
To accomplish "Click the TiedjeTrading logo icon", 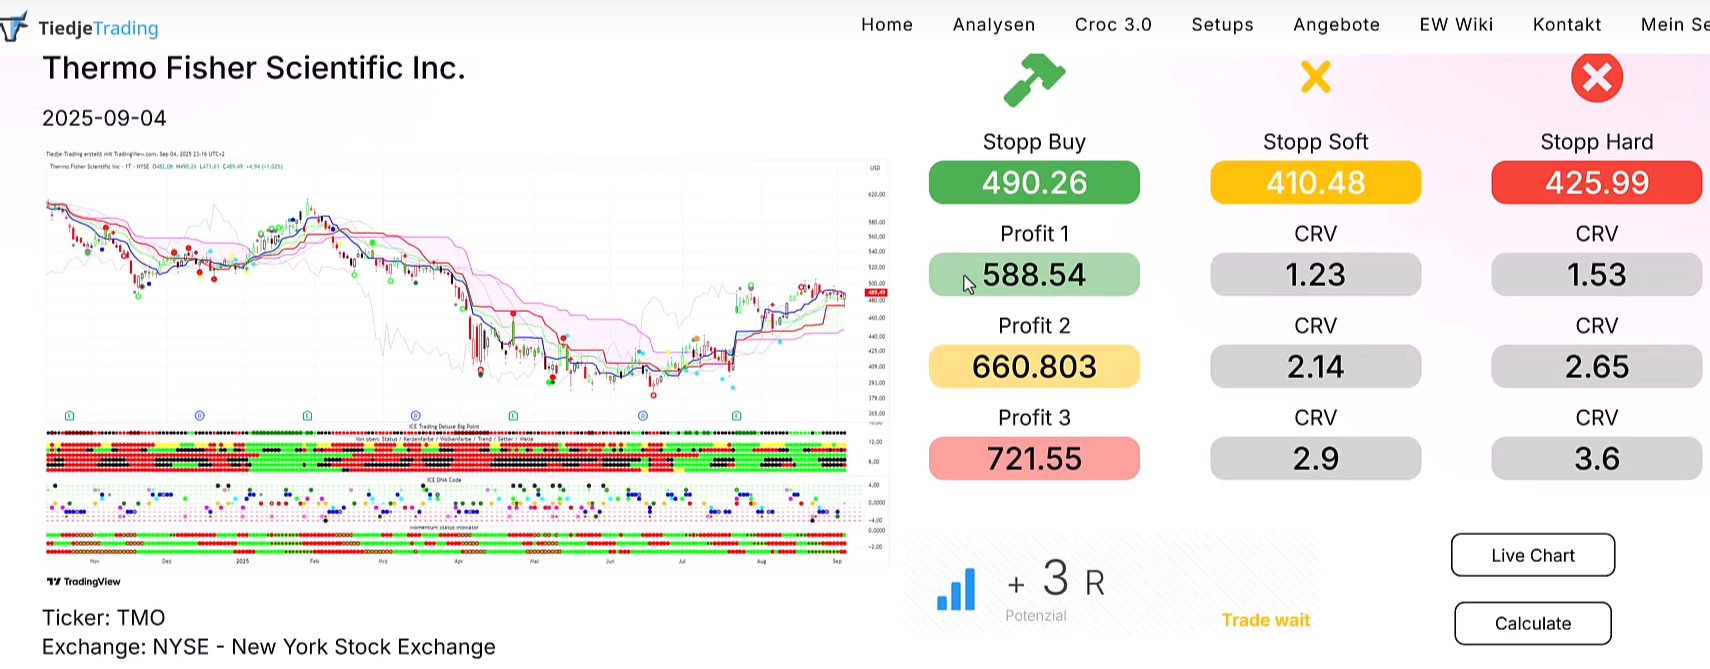I will (x=14, y=27).
